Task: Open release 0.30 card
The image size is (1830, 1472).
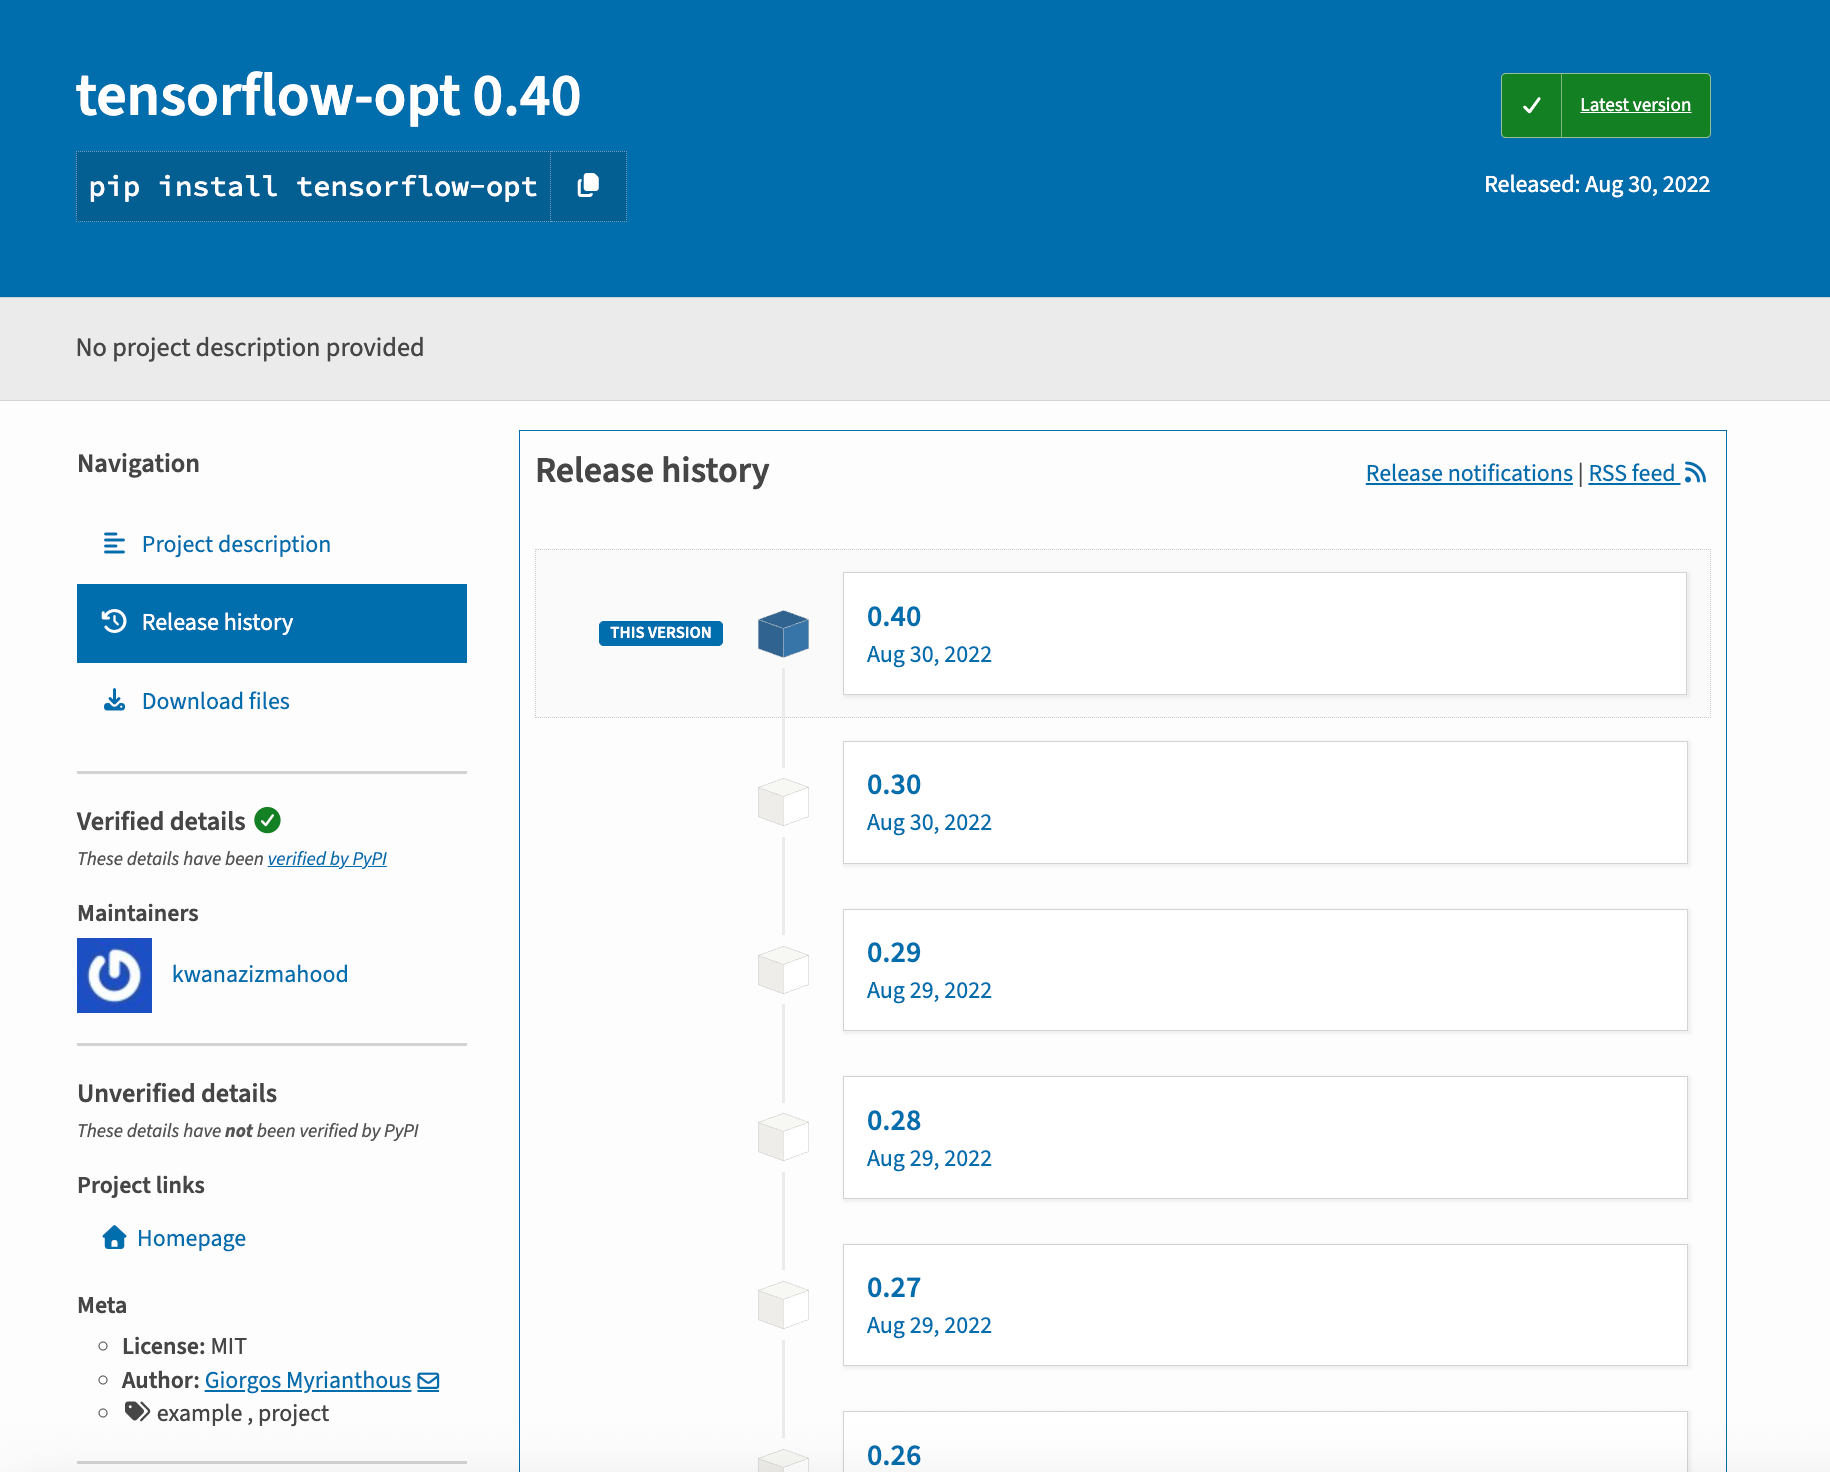Action: coord(1265,802)
